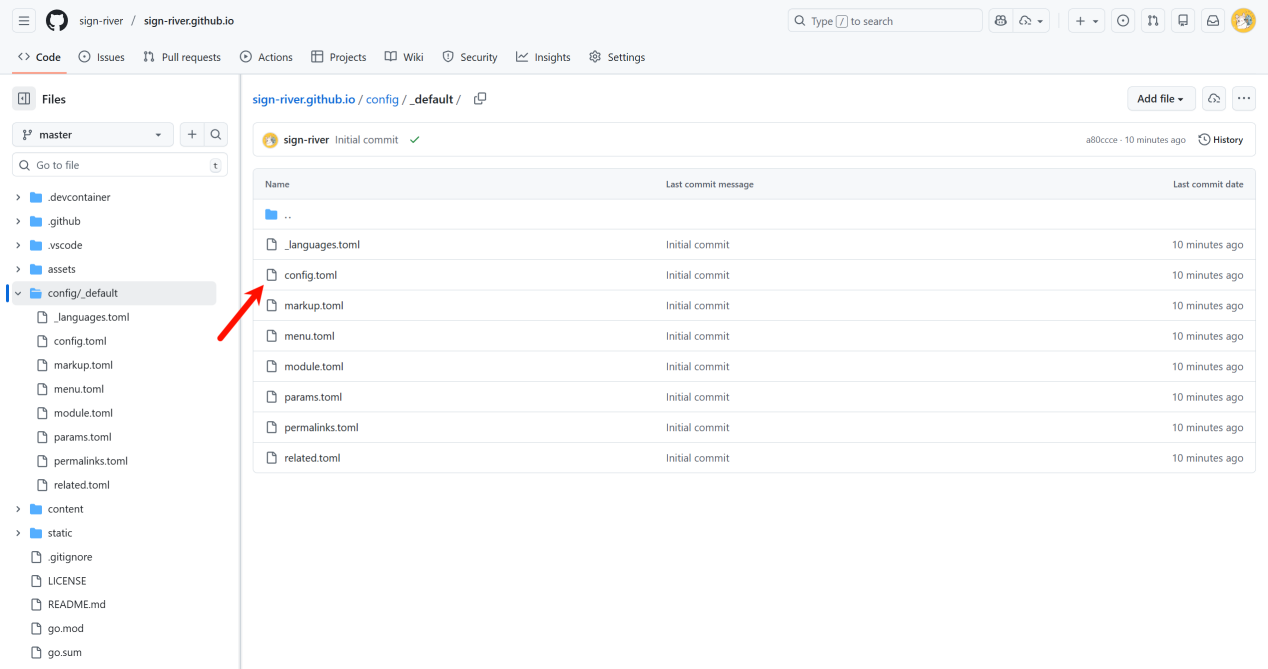This screenshot has width=1268, height=669.
Task: Open the Pull requests tab
Action: (182, 57)
